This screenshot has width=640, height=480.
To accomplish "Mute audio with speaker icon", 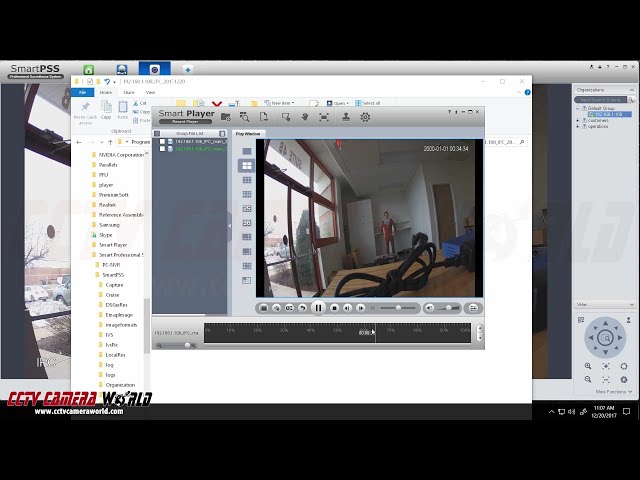I will tap(429, 308).
